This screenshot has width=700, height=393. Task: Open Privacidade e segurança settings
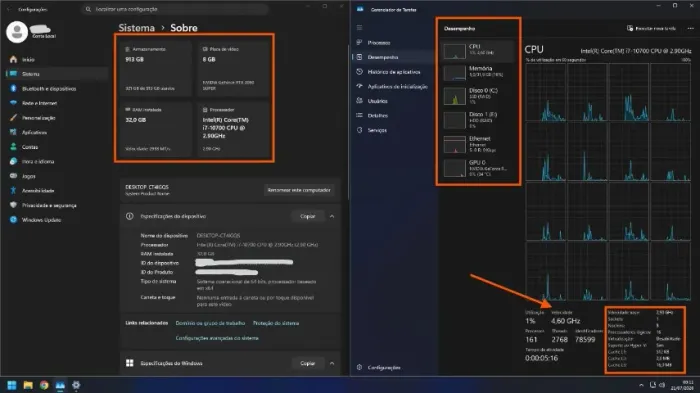point(49,205)
